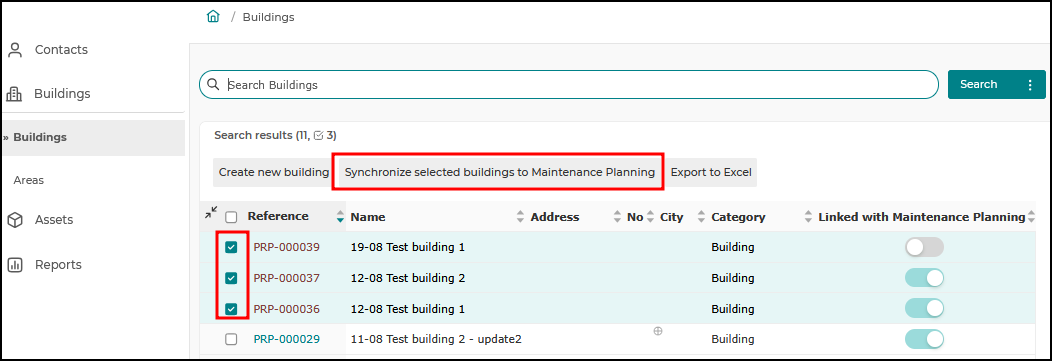
Task: Uncheck the PRP-000039 row checkbox
Action: (x=231, y=248)
